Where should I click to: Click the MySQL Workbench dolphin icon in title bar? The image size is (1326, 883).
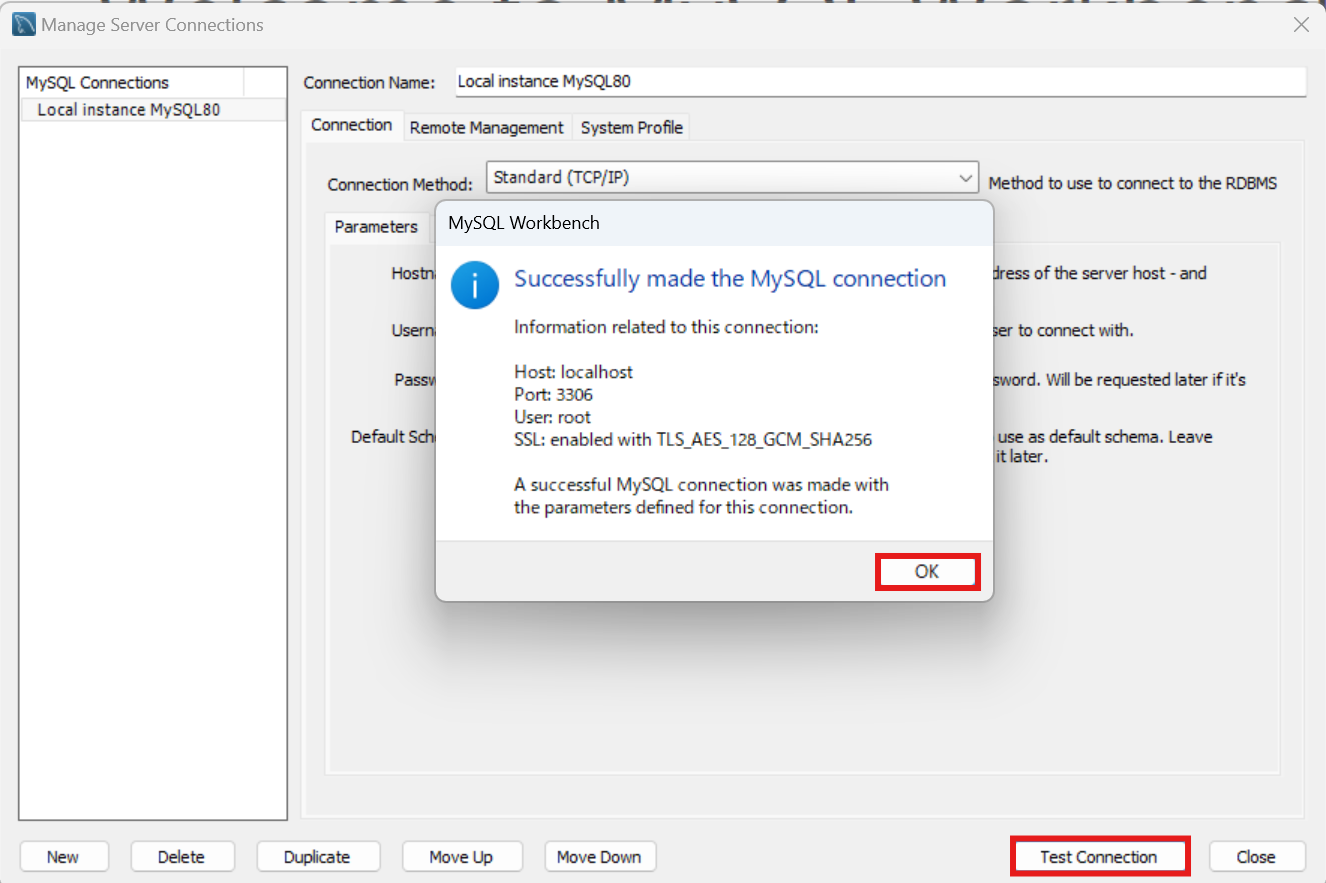click(21, 23)
